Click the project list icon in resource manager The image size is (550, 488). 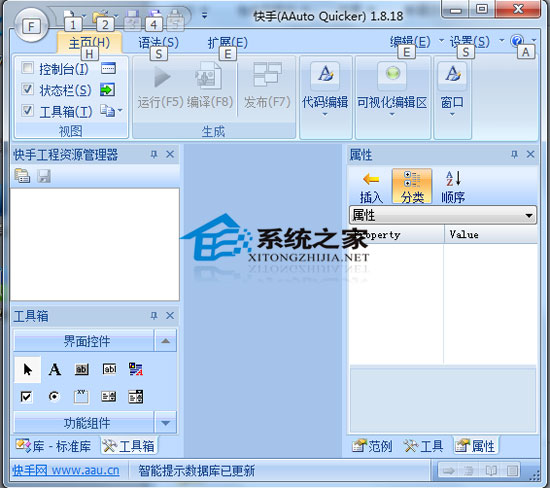click(22, 175)
